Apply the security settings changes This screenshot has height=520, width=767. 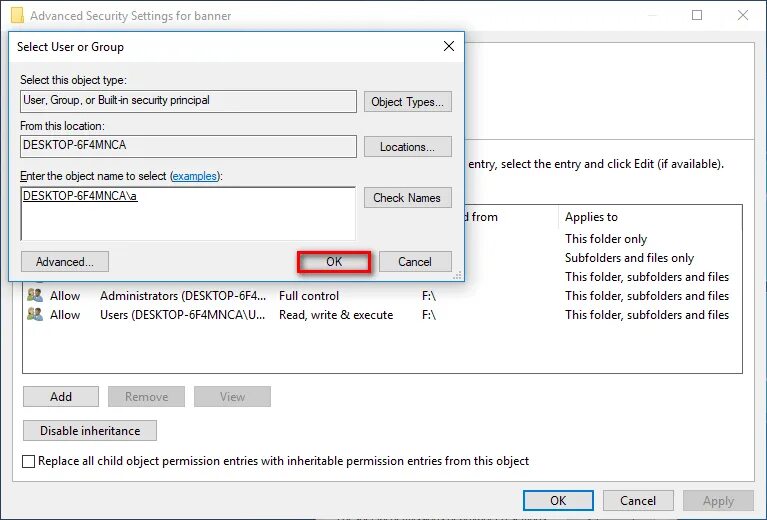pos(719,500)
